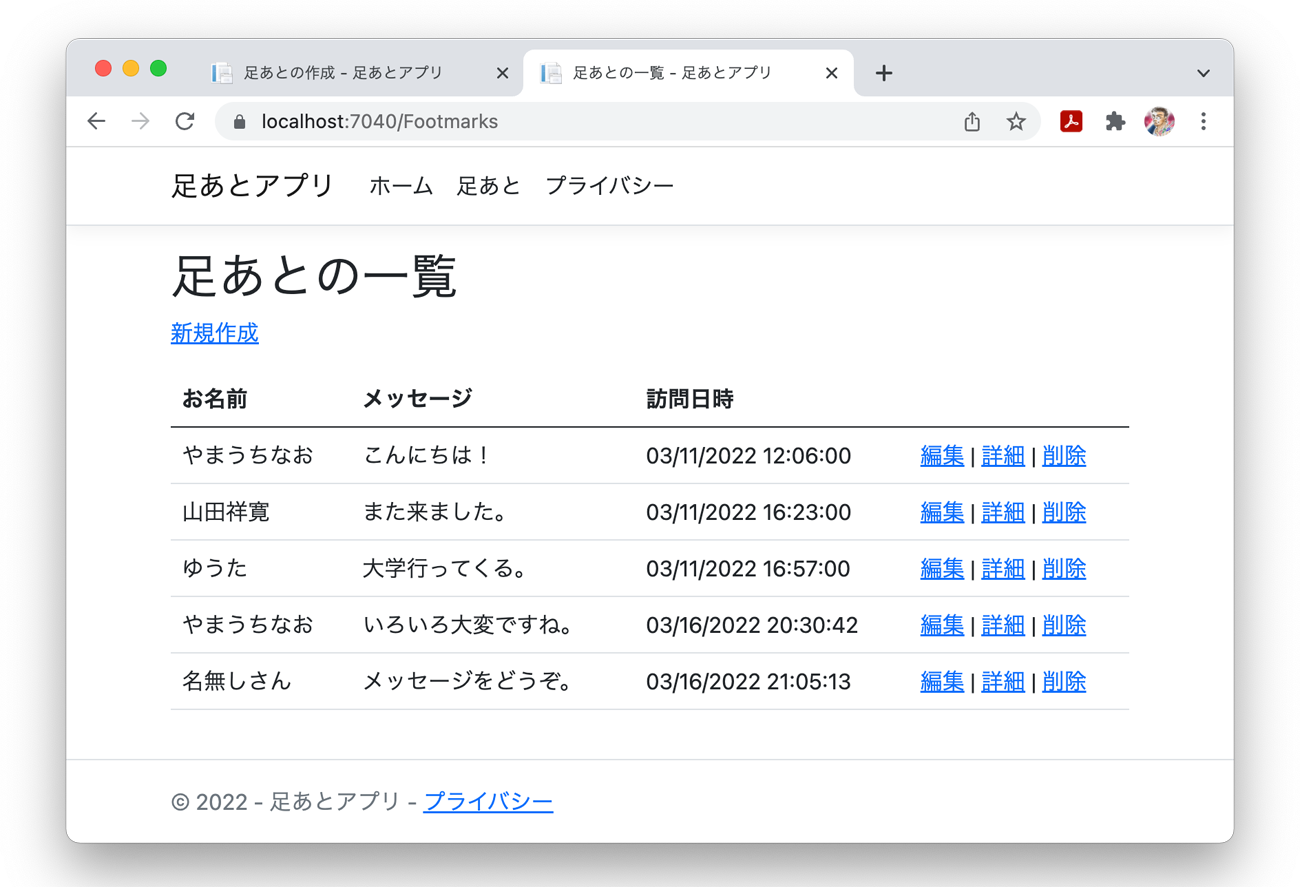
Task: Open 足あと in navbar
Action: pos(489,186)
